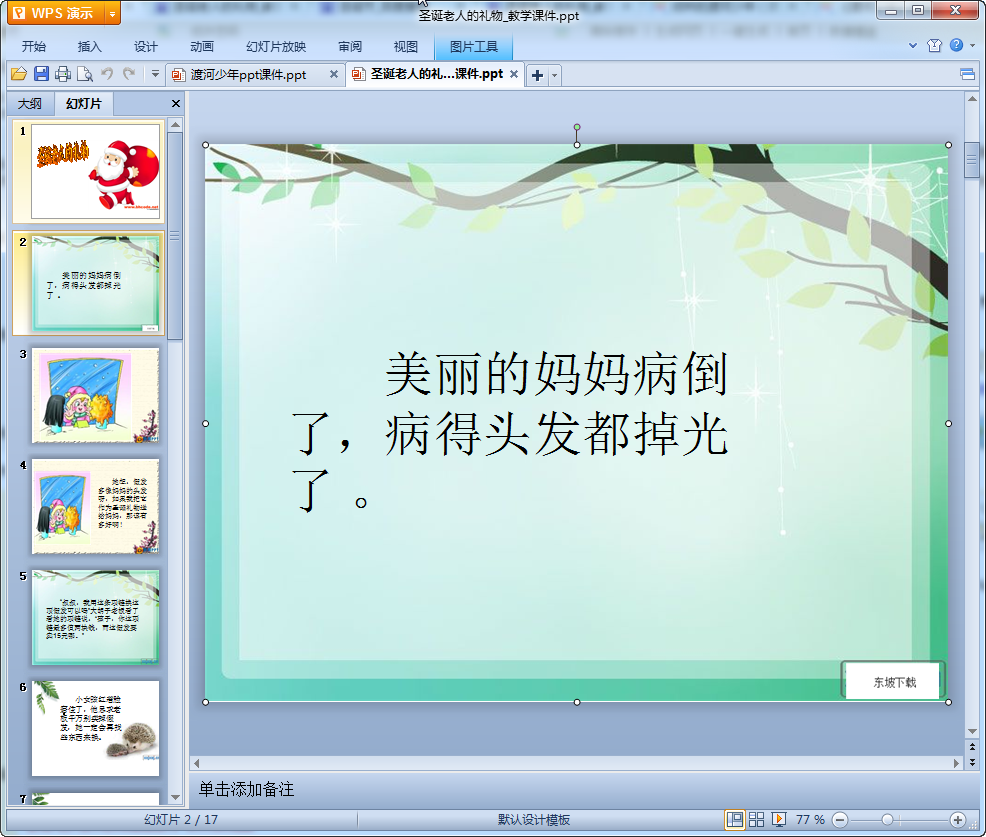Viewport: 986px width, 837px height.
Task: Select slide 5 thumbnail
Action: point(96,618)
